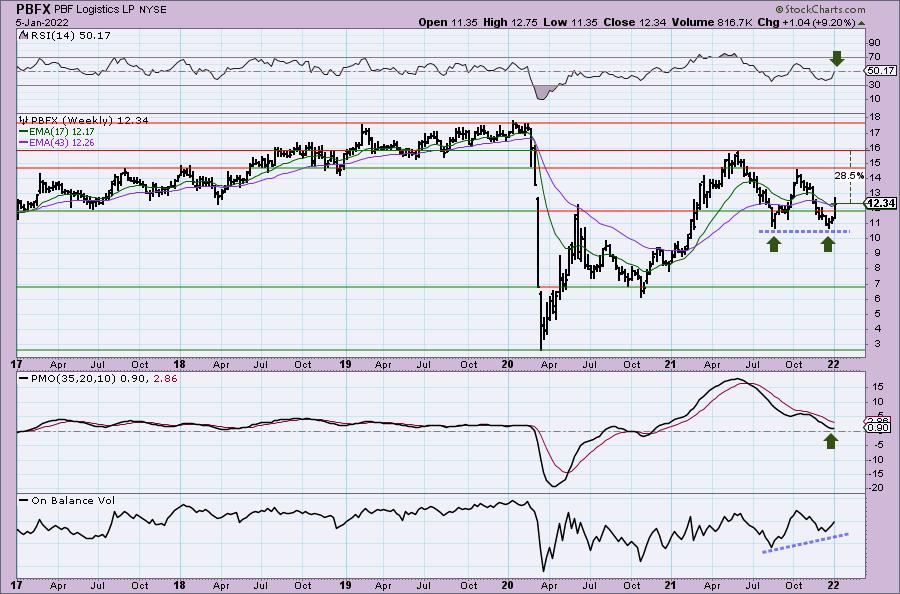This screenshot has height=594, width=900.
Task: Click the 30 level on the RSI axis
Action: click(874, 84)
